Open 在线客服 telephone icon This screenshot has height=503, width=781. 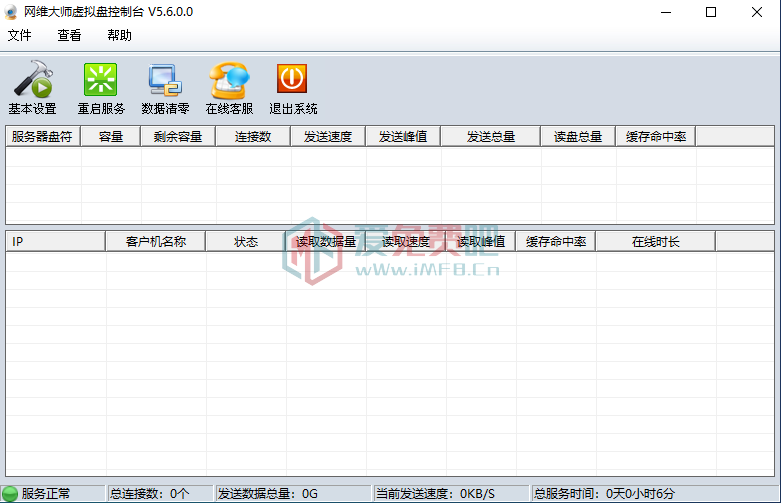pos(229,80)
